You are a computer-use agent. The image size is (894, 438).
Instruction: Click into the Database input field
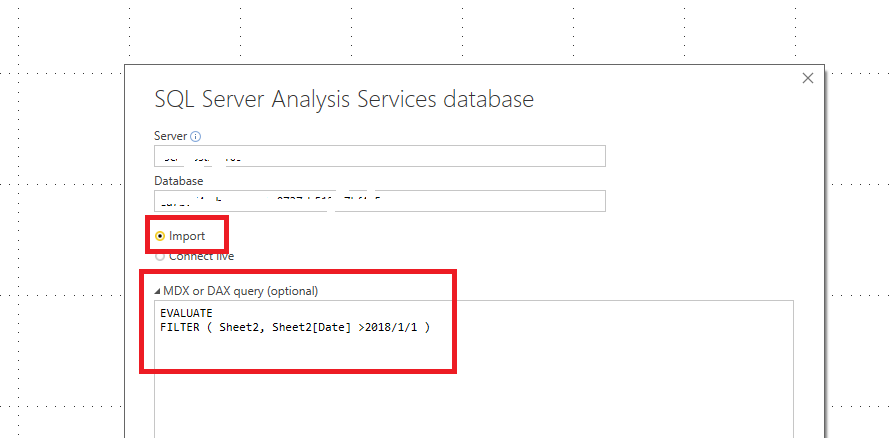pyautogui.click(x=380, y=201)
